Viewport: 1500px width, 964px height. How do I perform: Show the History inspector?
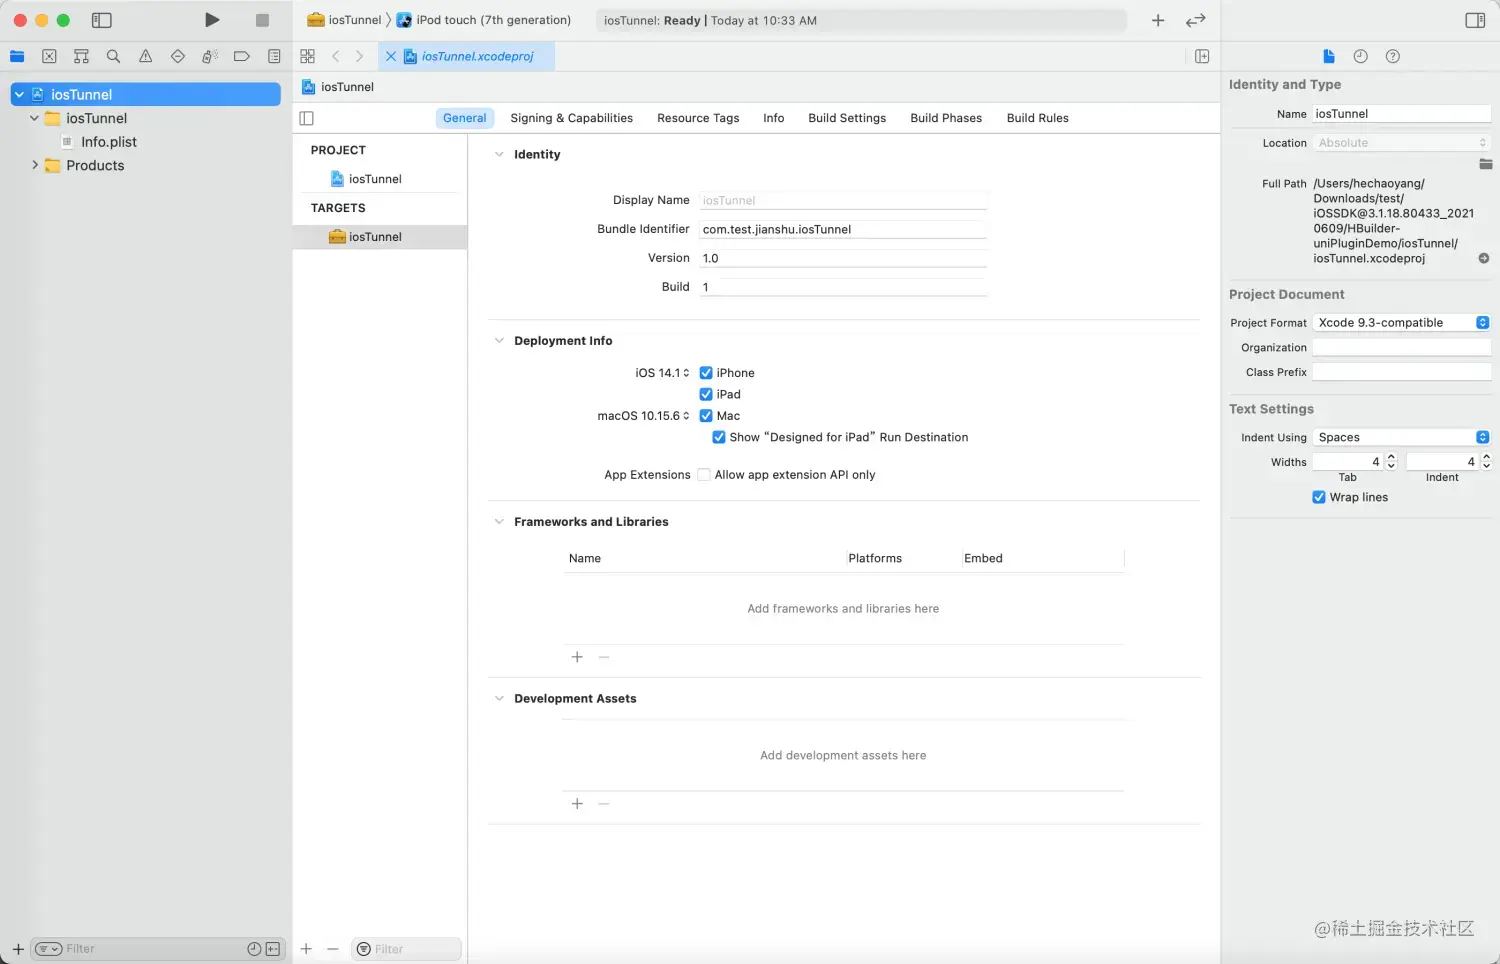[x=1360, y=56]
